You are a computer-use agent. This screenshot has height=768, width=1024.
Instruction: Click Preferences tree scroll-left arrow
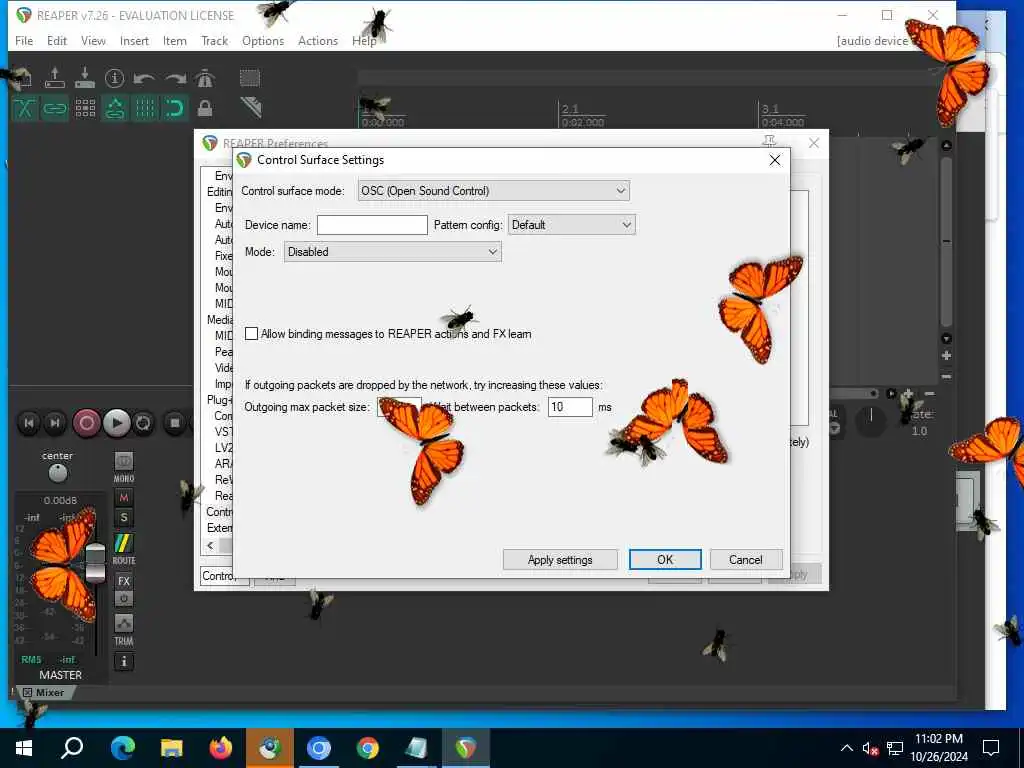(210, 545)
